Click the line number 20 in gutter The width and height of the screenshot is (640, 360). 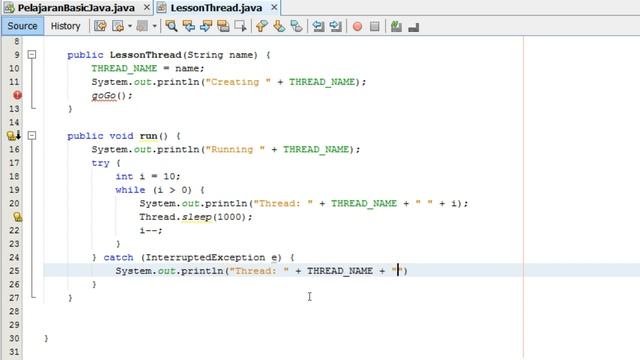coord(14,203)
